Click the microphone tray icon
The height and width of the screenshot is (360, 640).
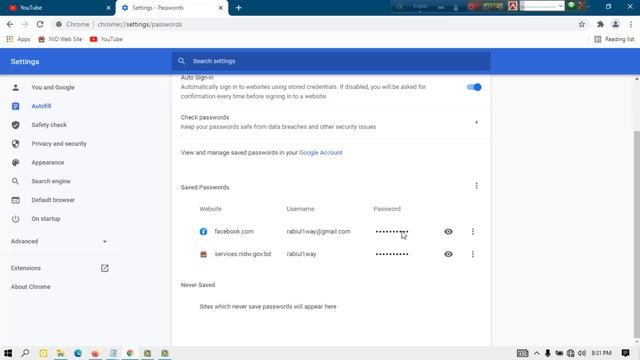pyautogui.click(x=548, y=353)
